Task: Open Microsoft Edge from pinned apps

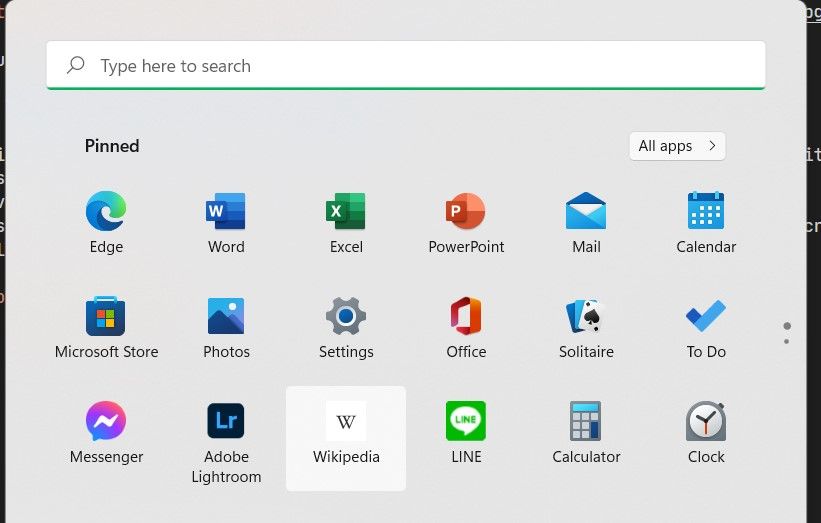Action: point(106,211)
